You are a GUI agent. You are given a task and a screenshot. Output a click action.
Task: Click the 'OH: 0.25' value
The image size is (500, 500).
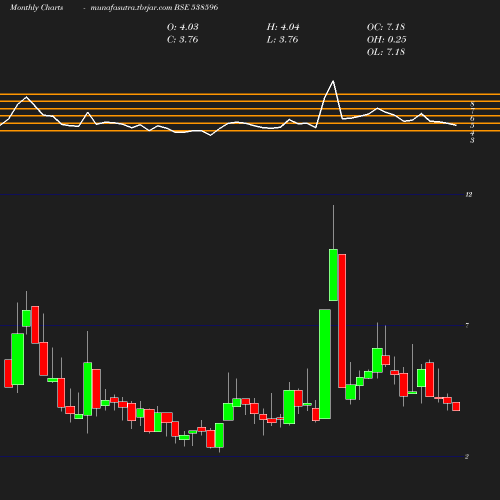(386, 39)
